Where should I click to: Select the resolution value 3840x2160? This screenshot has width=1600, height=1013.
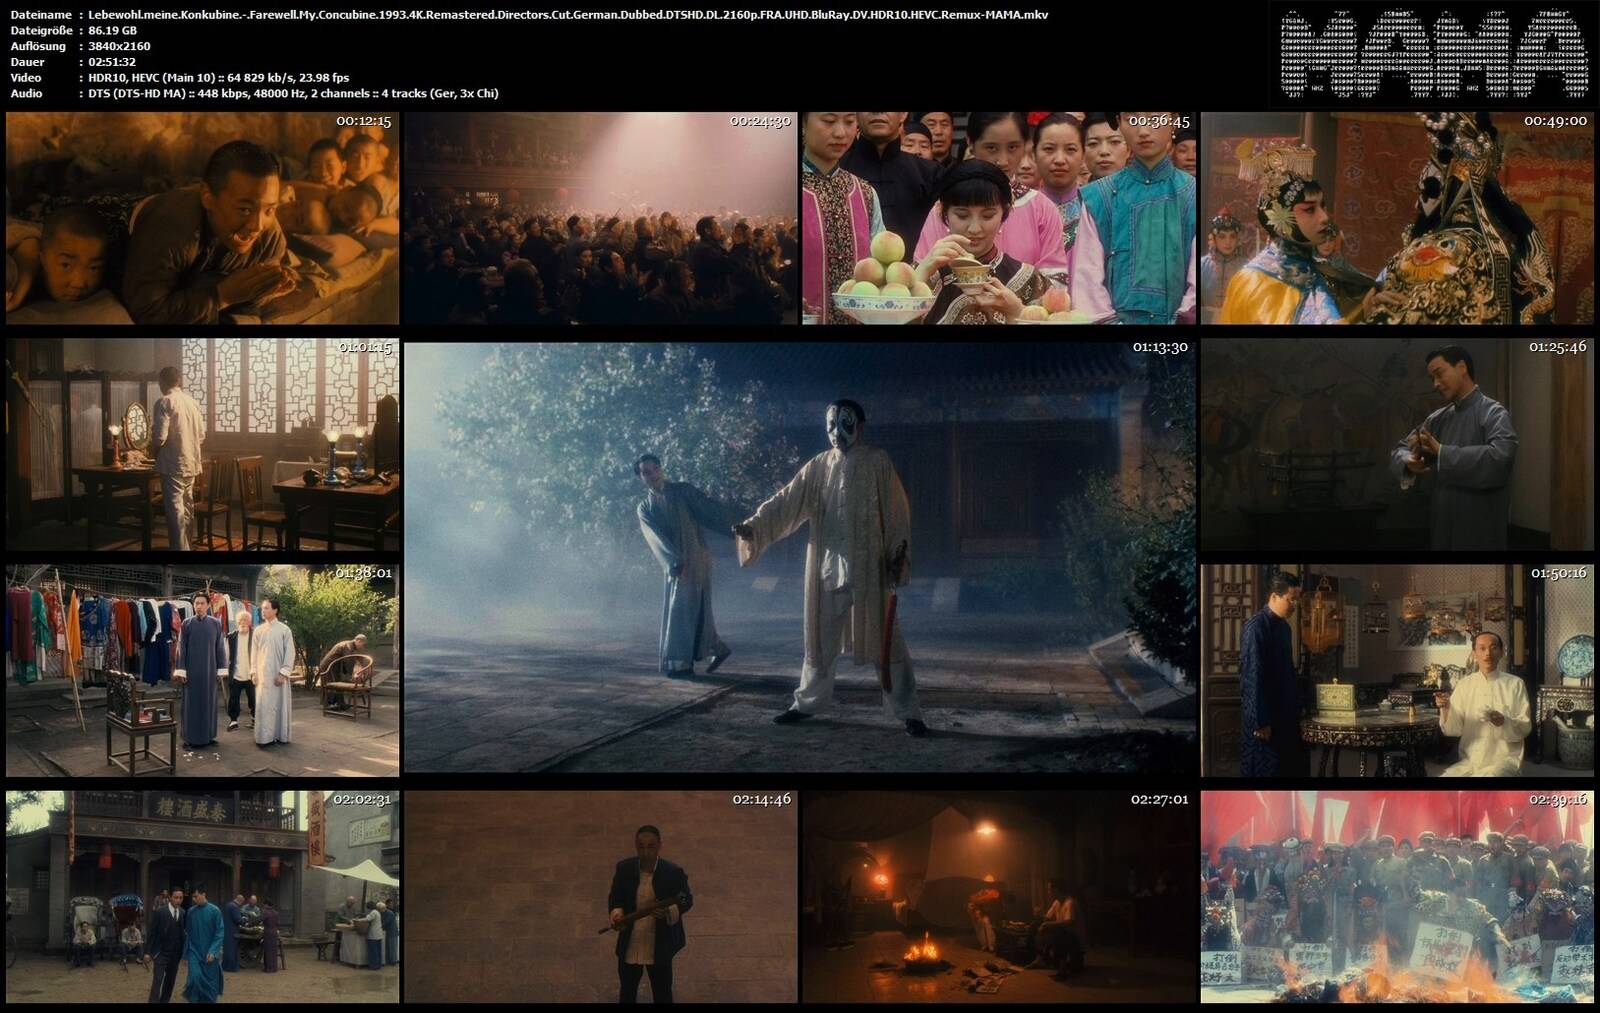pyautogui.click(x=119, y=46)
